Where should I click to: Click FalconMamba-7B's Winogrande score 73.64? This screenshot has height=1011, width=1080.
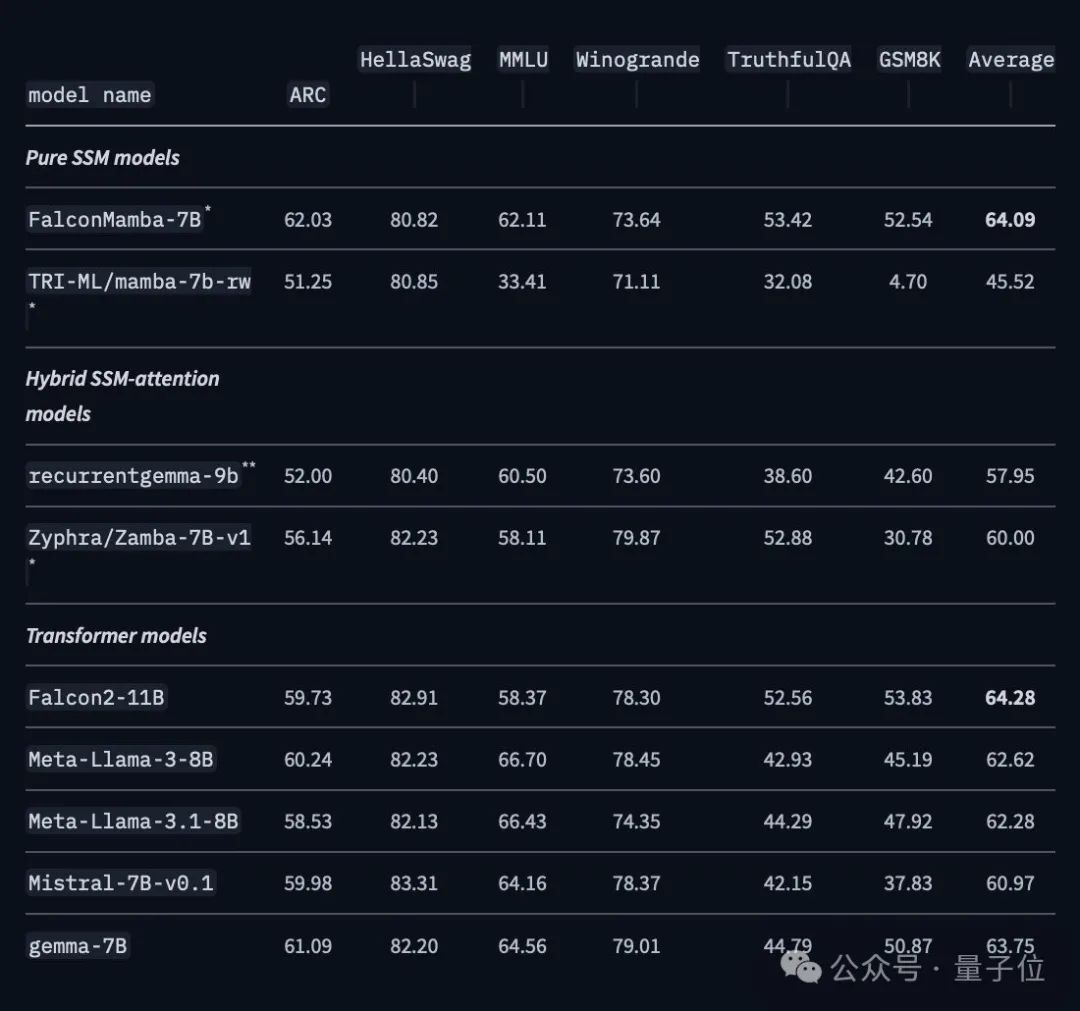pos(636,220)
